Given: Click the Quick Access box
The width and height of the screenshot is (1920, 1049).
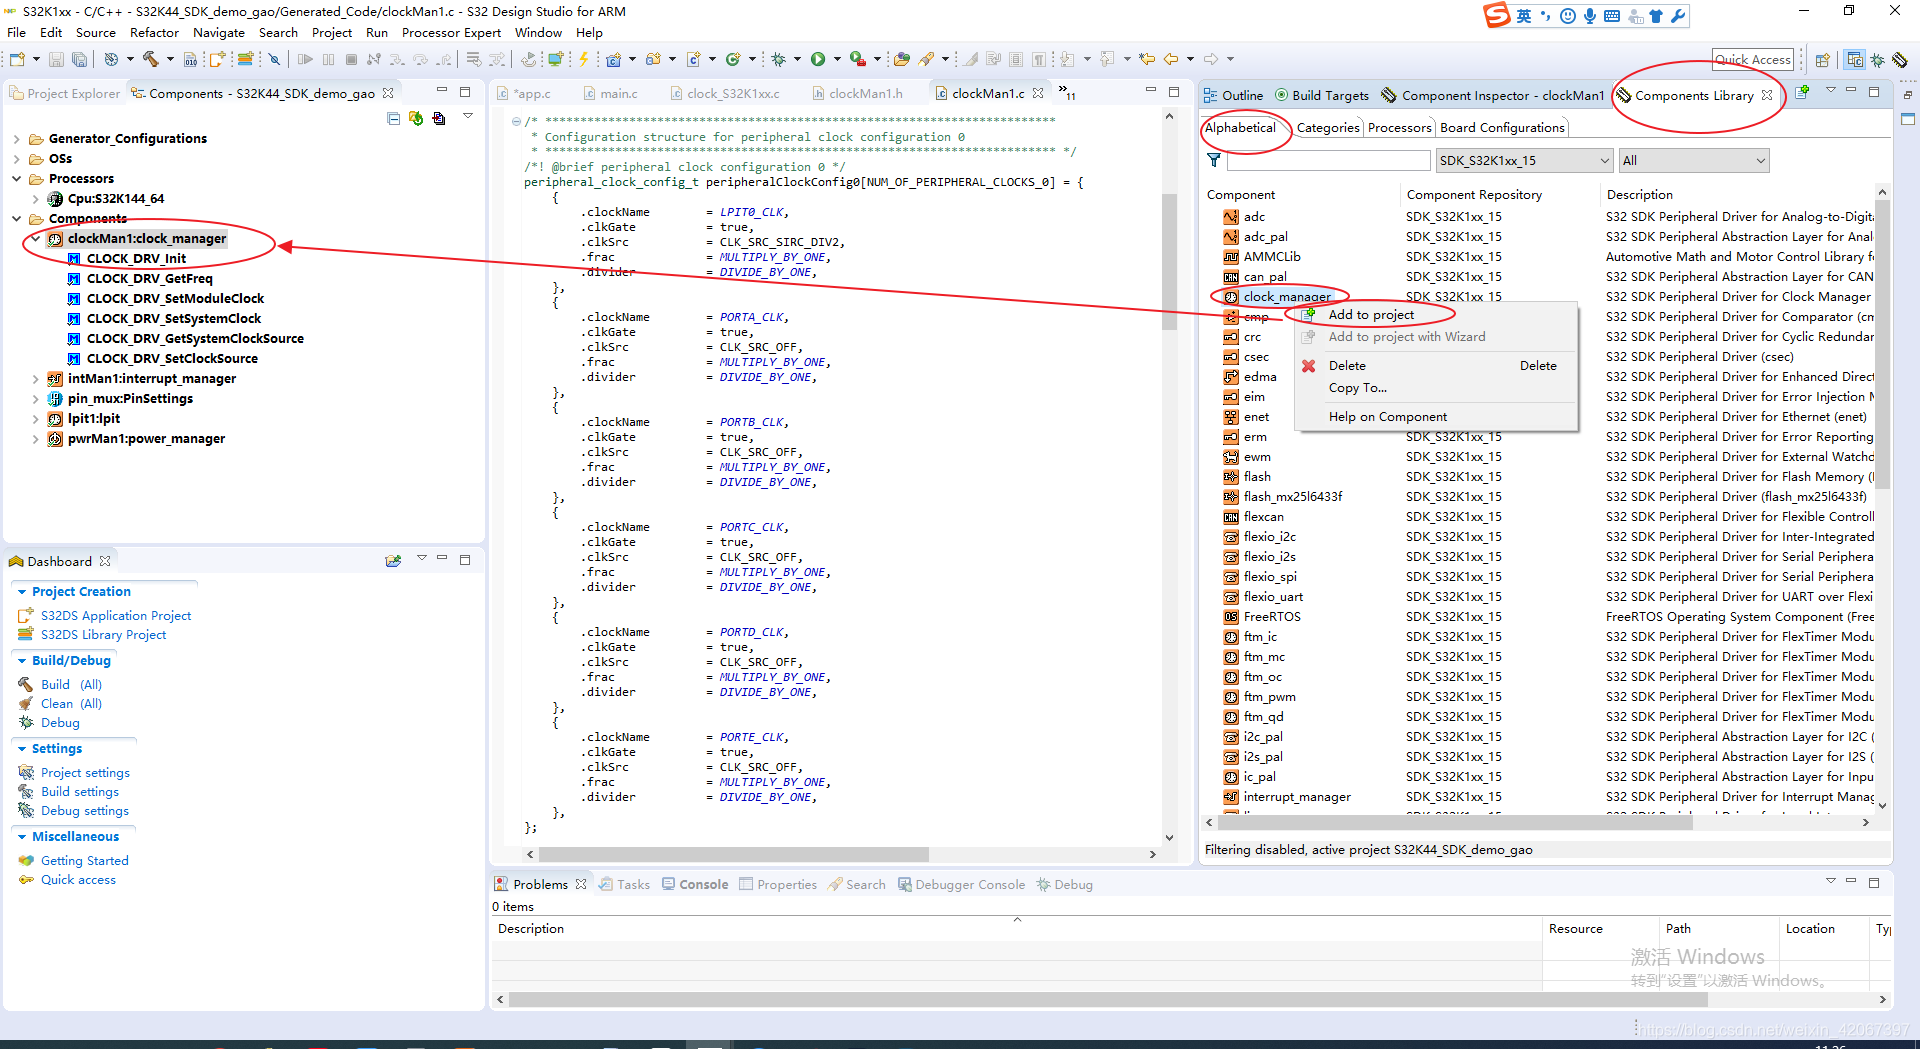Looking at the screenshot, I should 1753,59.
